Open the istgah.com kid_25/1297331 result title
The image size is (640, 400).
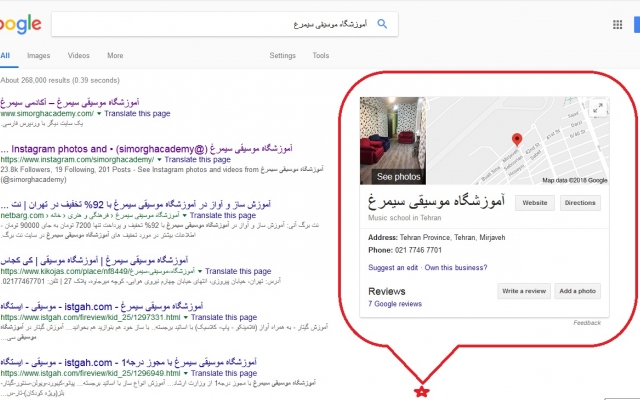coord(102,306)
